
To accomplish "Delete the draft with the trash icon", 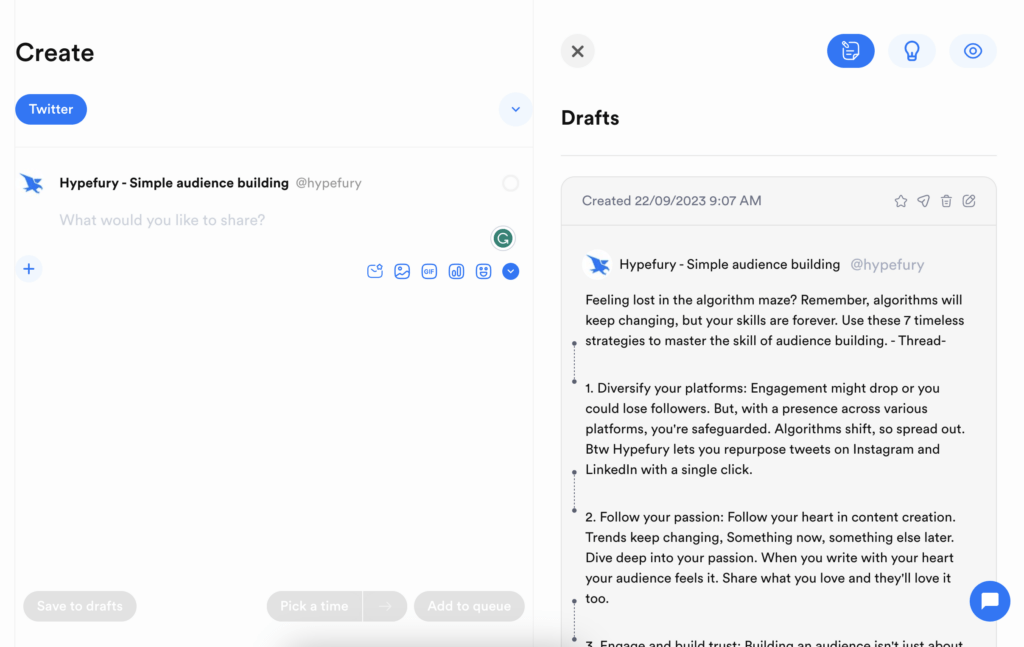I will pyautogui.click(x=946, y=200).
